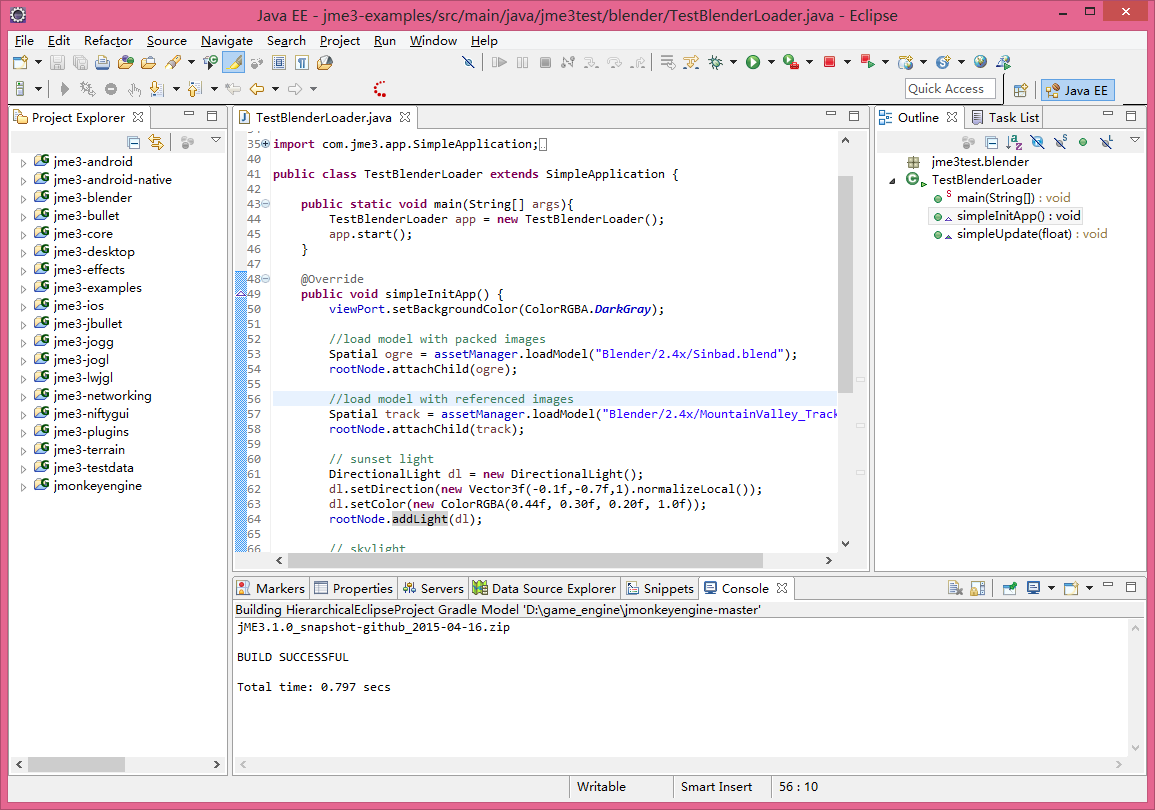
Task: Click the Debug bug icon
Action: click(x=715, y=63)
